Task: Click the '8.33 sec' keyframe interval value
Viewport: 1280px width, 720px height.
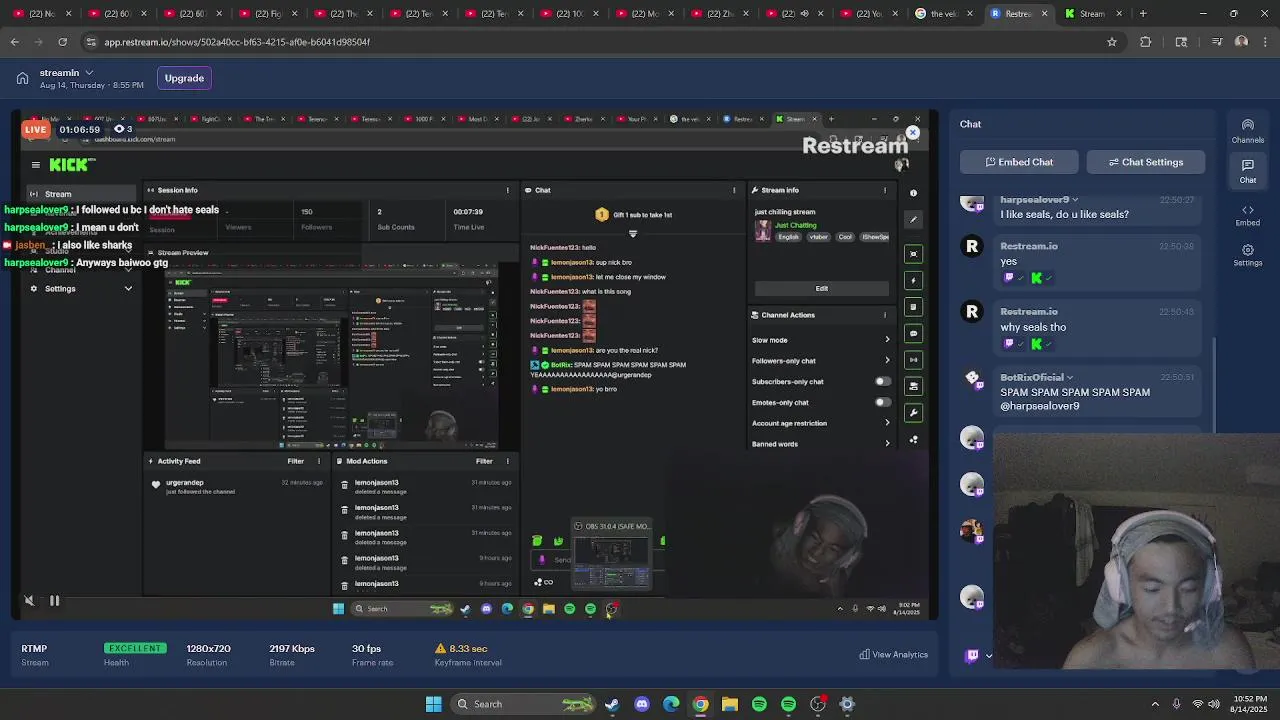Action: point(468,648)
